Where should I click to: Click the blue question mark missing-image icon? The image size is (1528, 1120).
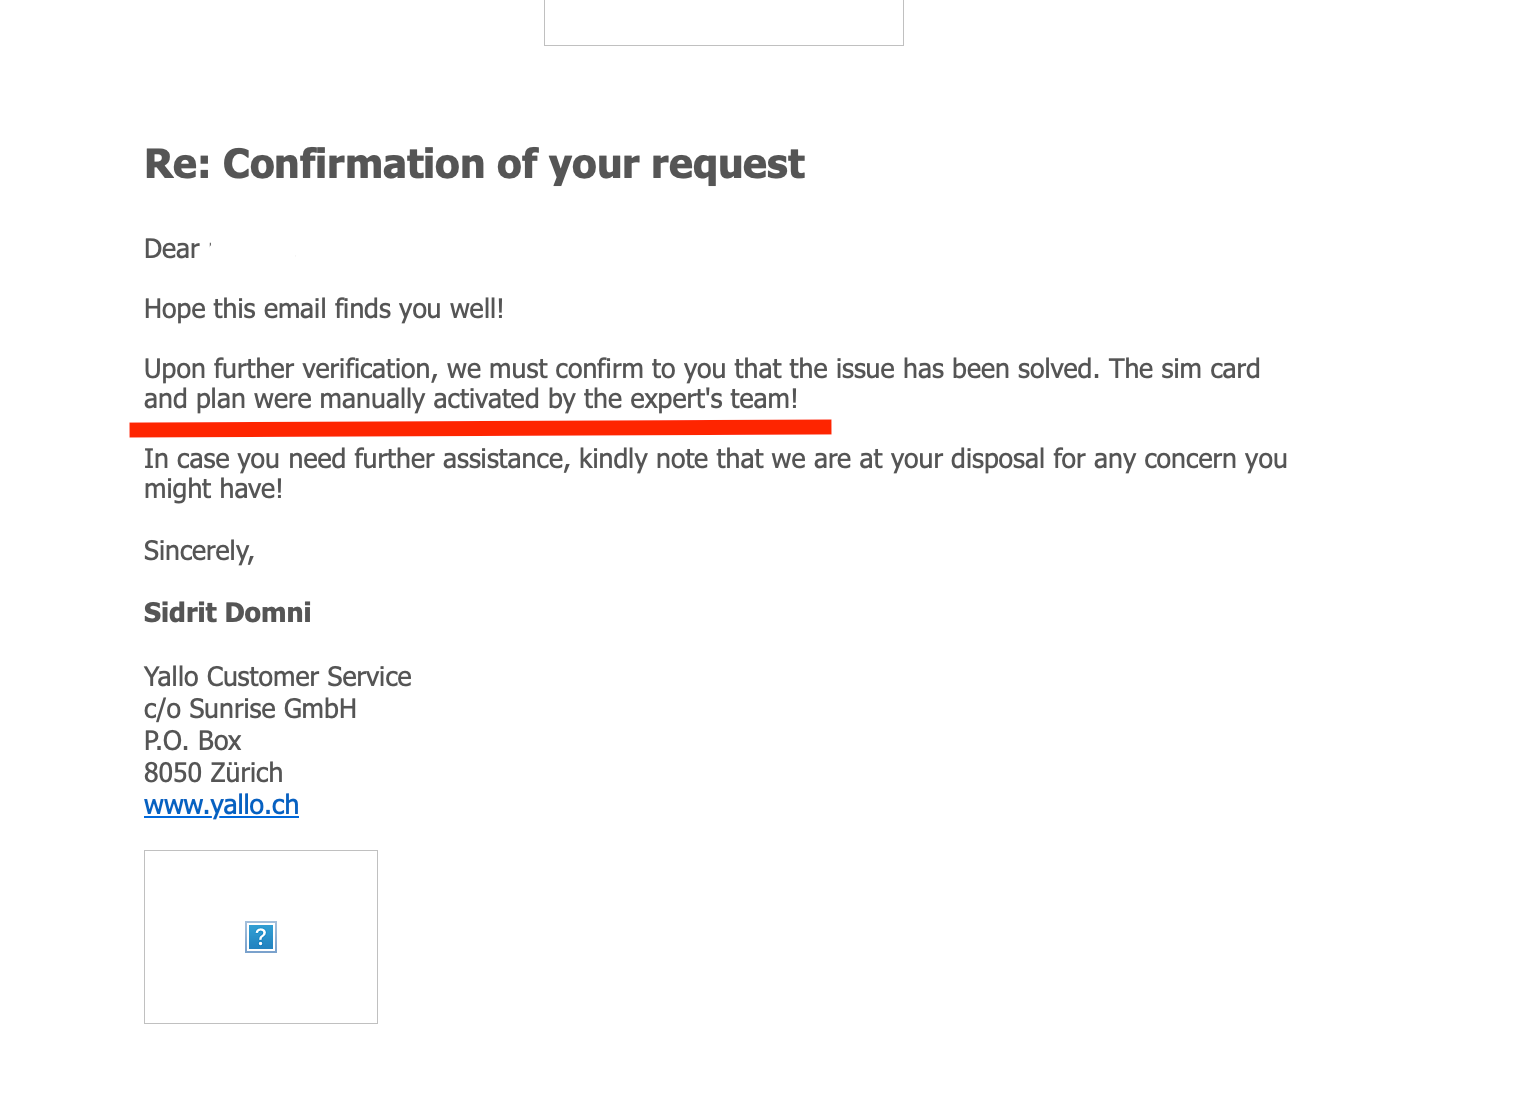(x=260, y=937)
